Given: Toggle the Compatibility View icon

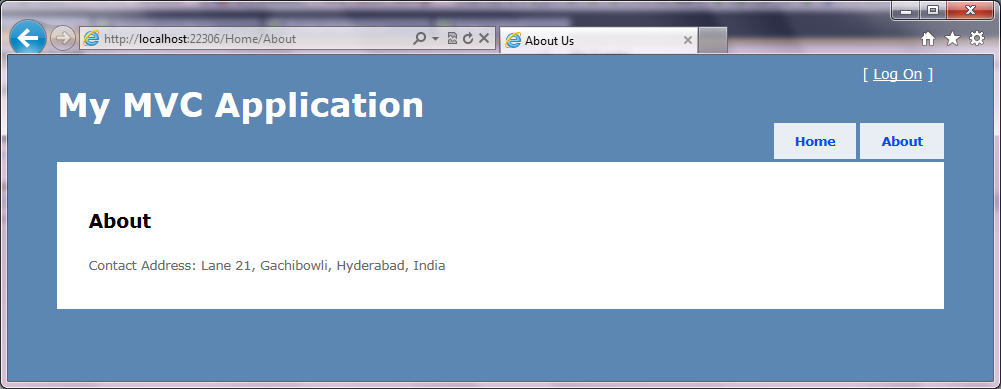Looking at the screenshot, I should 453,39.
